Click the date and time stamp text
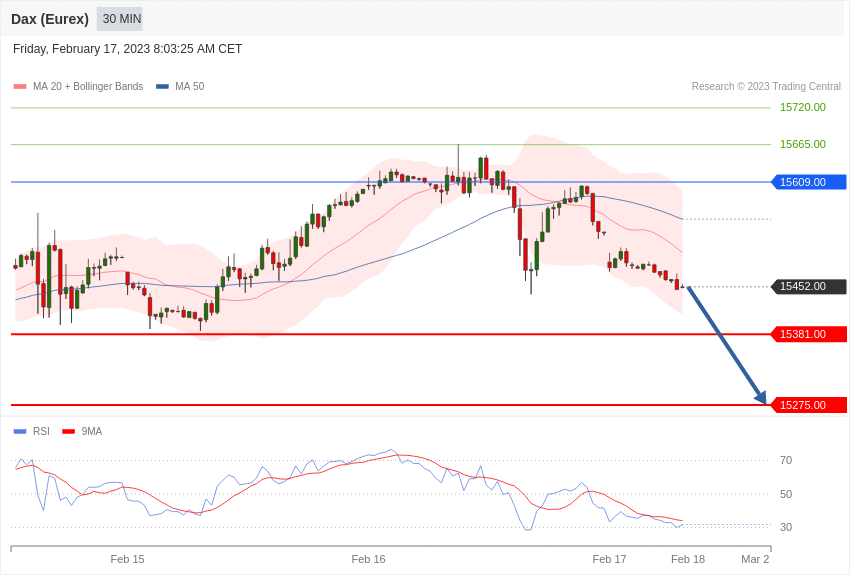This screenshot has height=576, width=850. coord(127,49)
